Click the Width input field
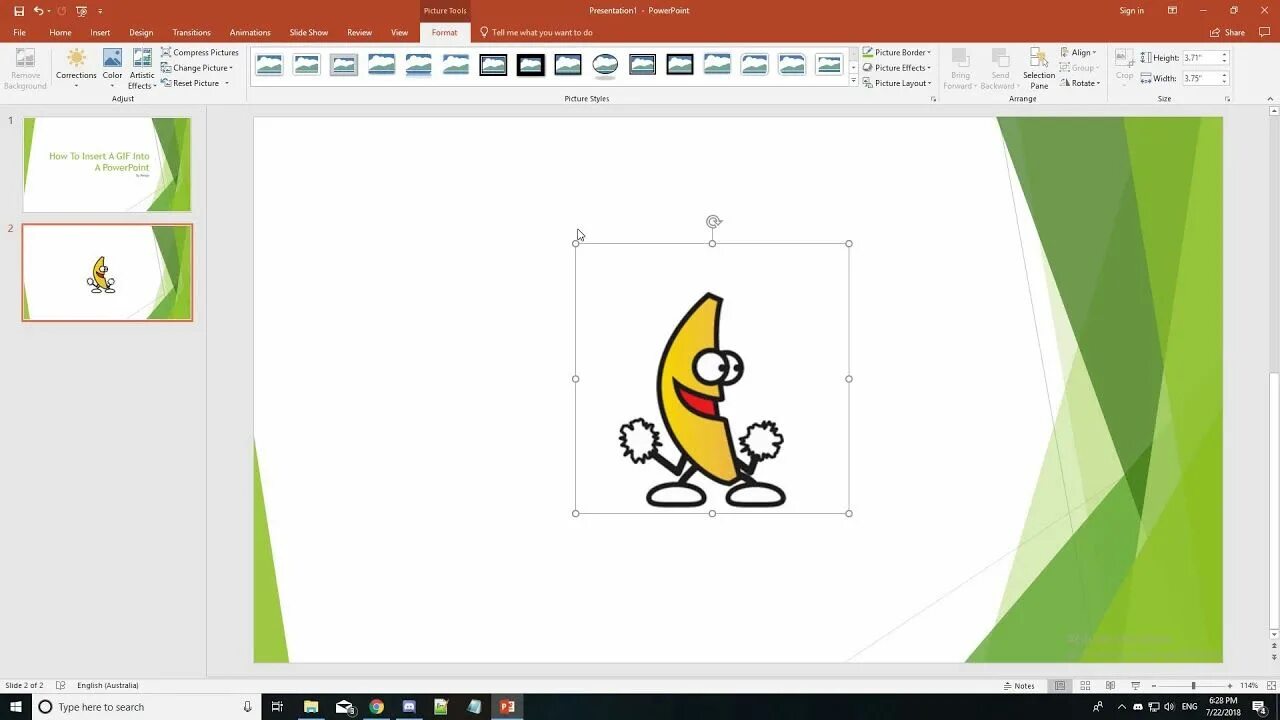Viewport: 1280px width, 720px height. tap(1200, 78)
